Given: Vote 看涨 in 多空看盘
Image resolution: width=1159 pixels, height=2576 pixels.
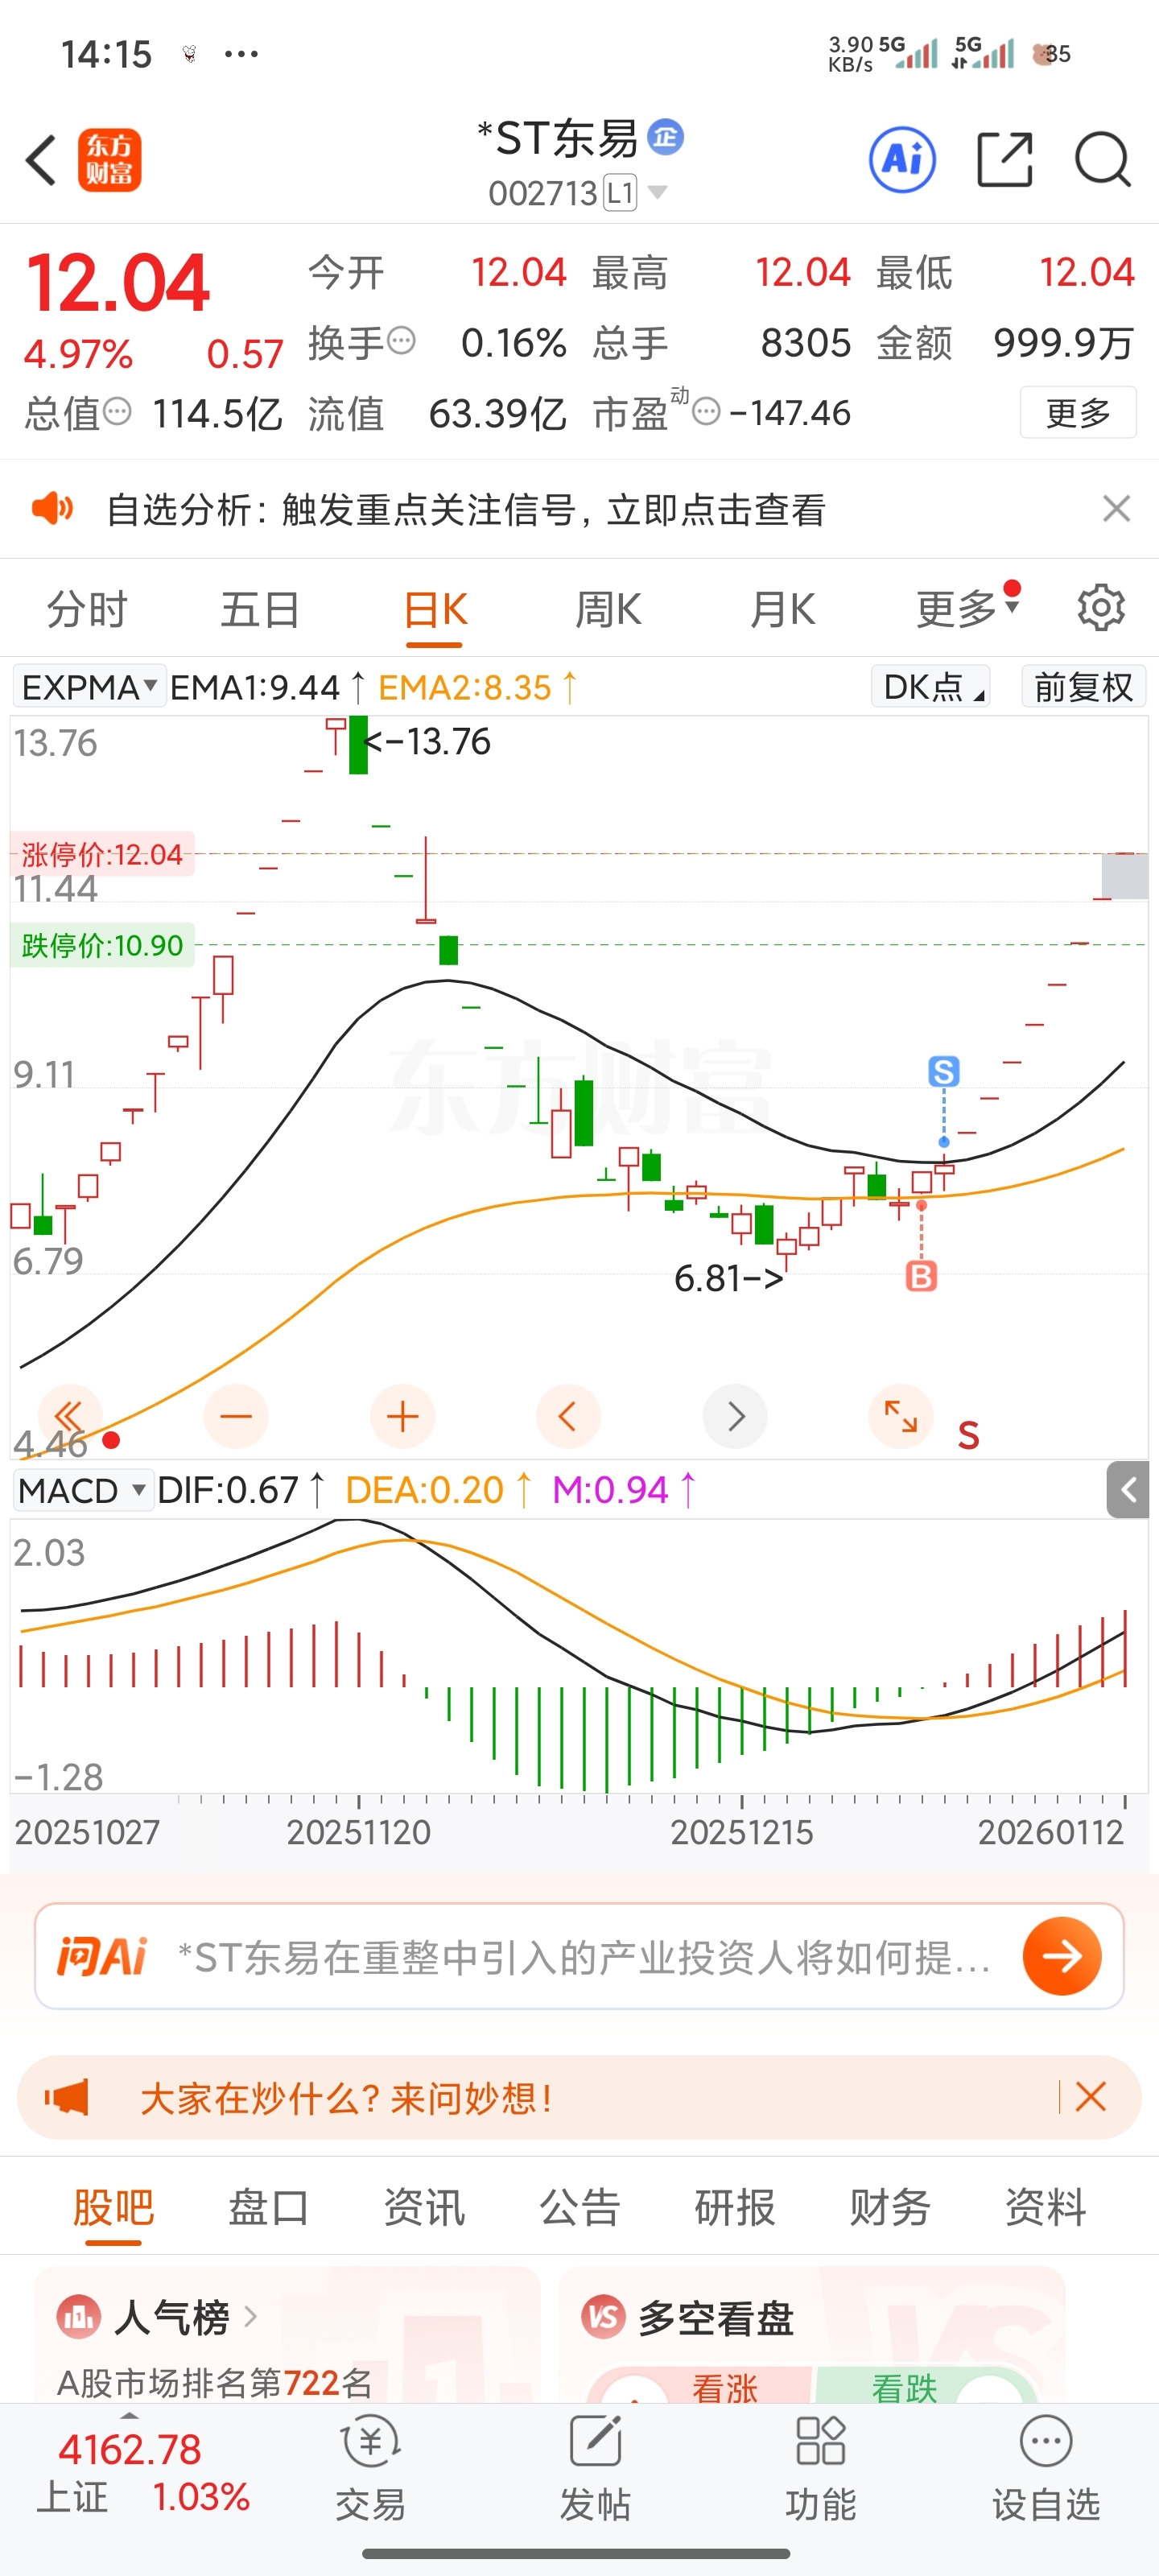Looking at the screenshot, I should [724, 2388].
